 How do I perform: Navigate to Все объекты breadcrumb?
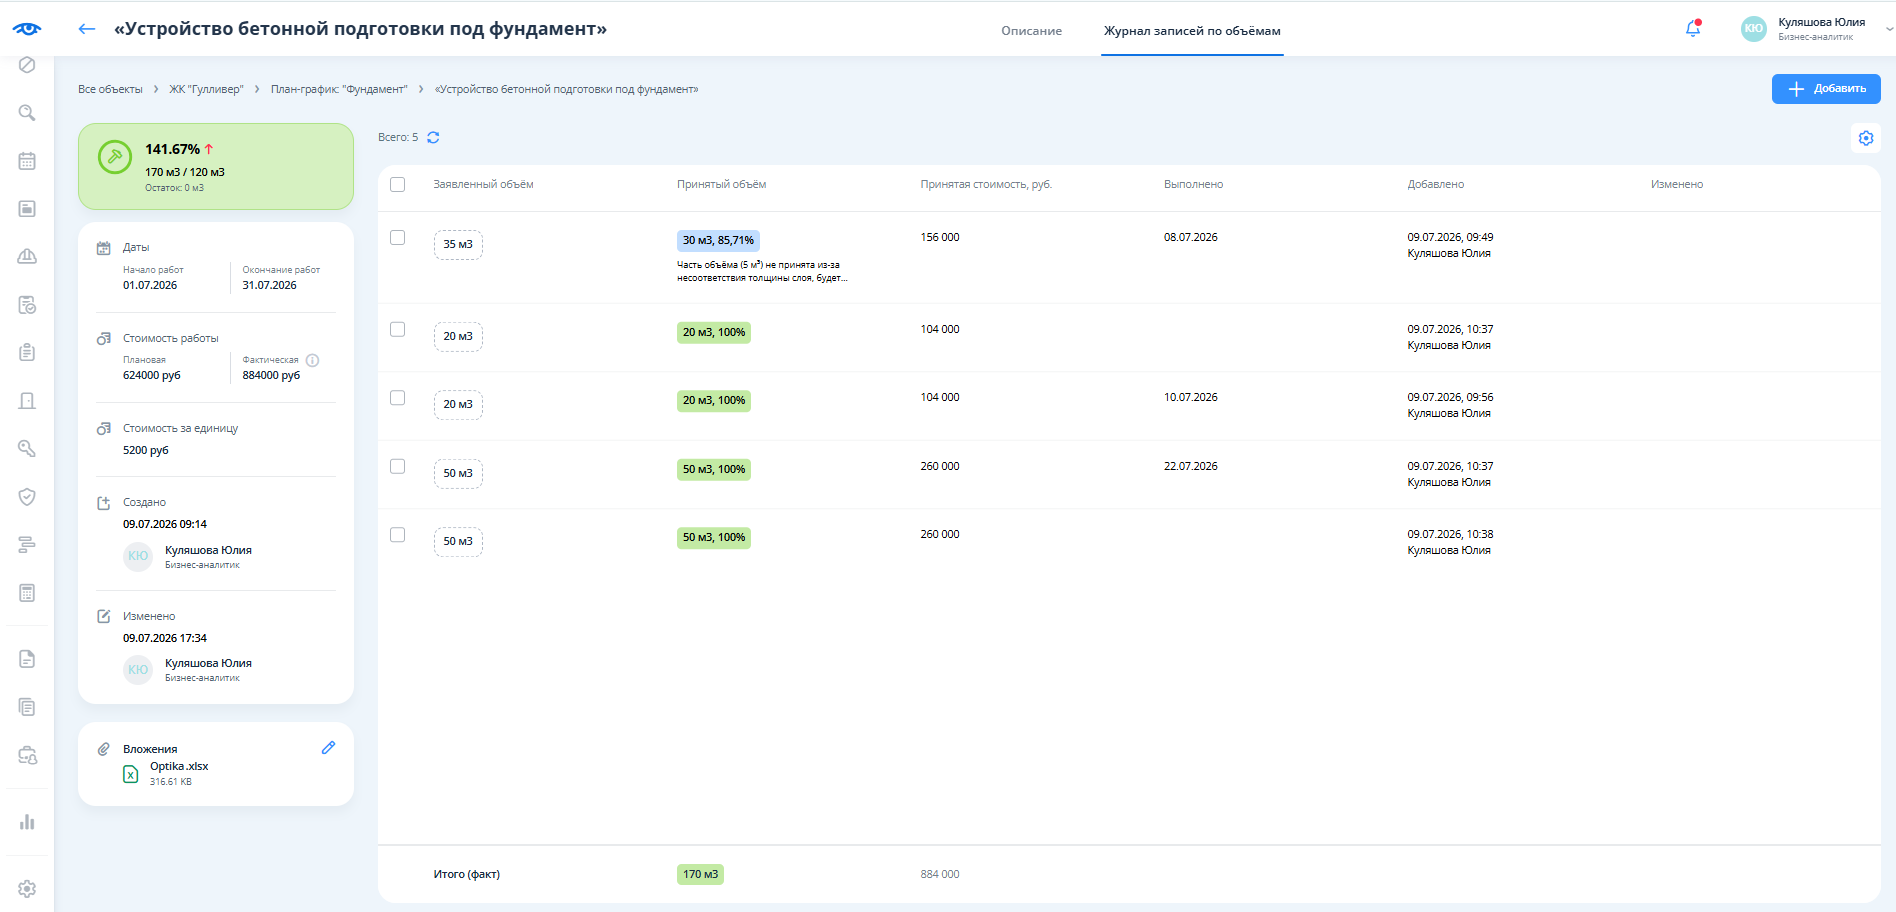(x=110, y=89)
